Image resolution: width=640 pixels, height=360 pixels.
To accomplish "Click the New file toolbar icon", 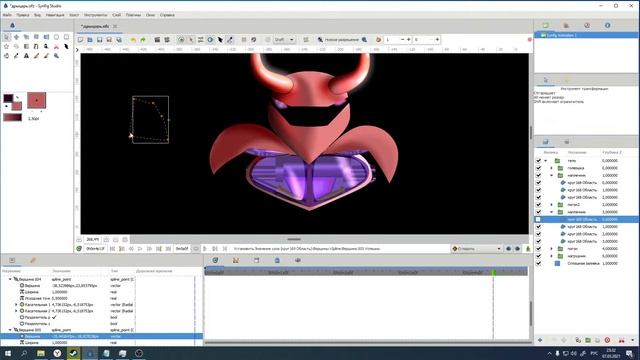I will [x=80, y=40].
